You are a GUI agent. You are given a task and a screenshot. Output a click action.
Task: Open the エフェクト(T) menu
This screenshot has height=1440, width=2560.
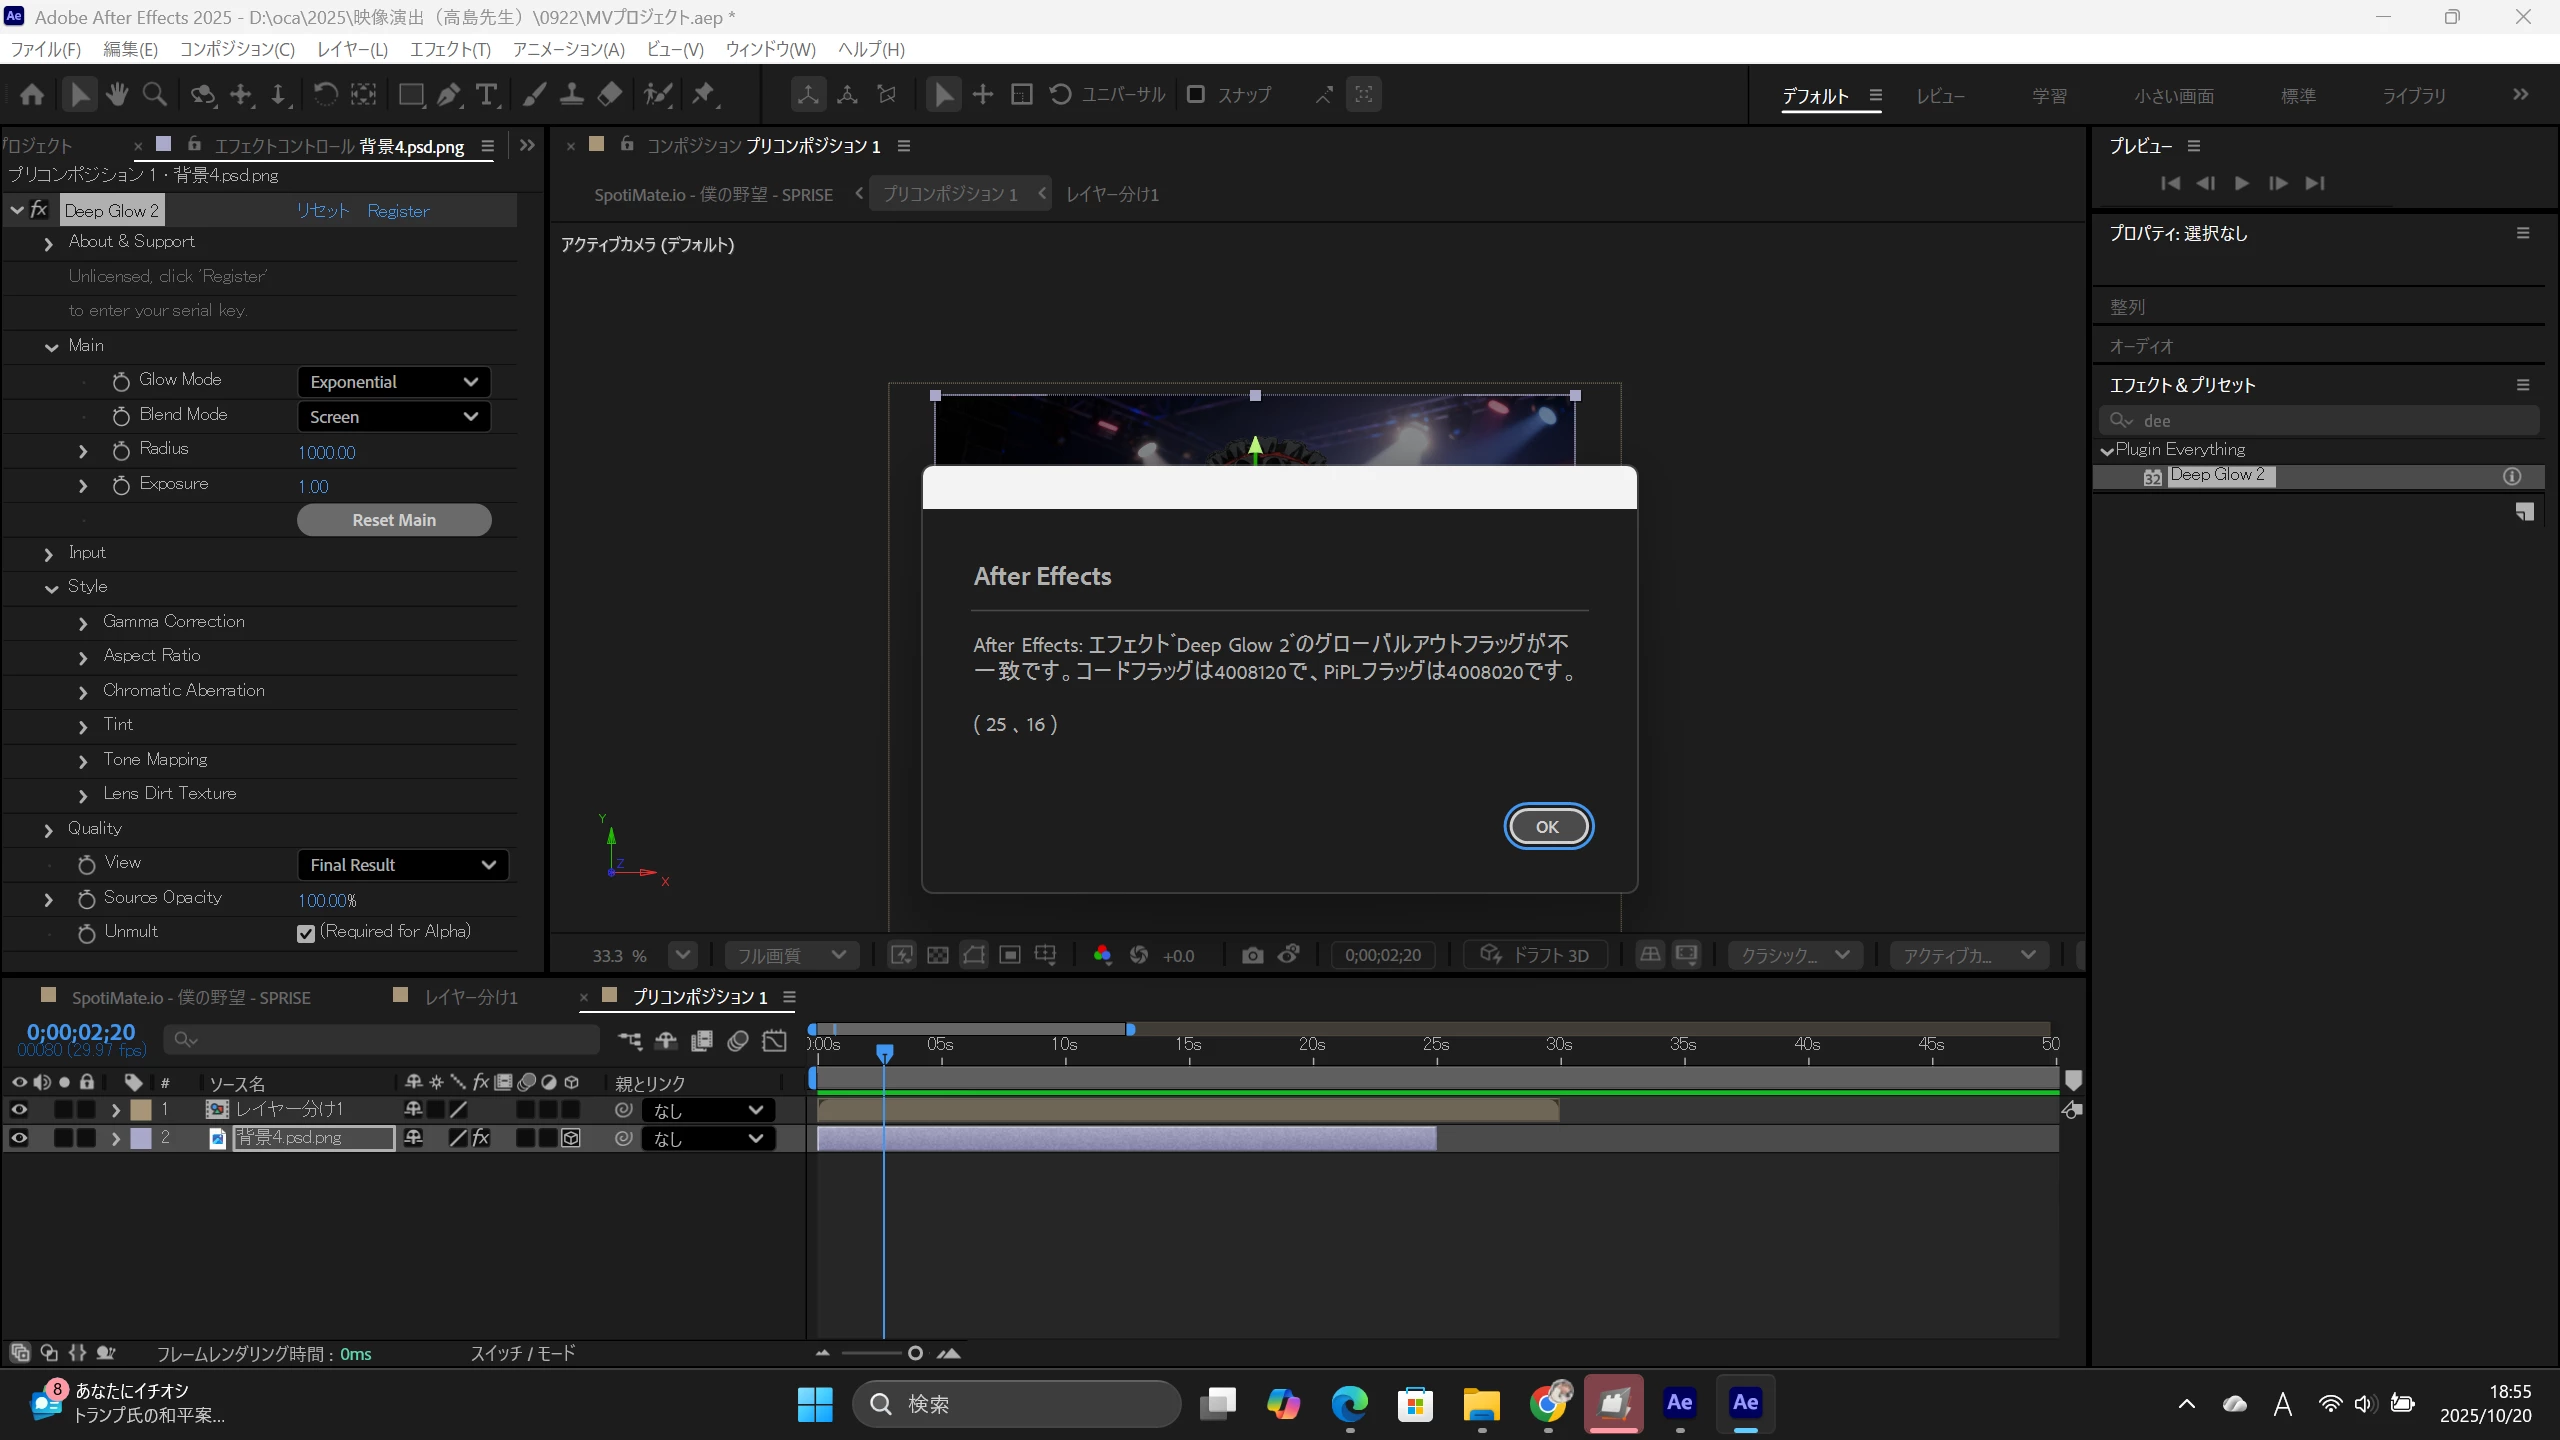click(450, 49)
